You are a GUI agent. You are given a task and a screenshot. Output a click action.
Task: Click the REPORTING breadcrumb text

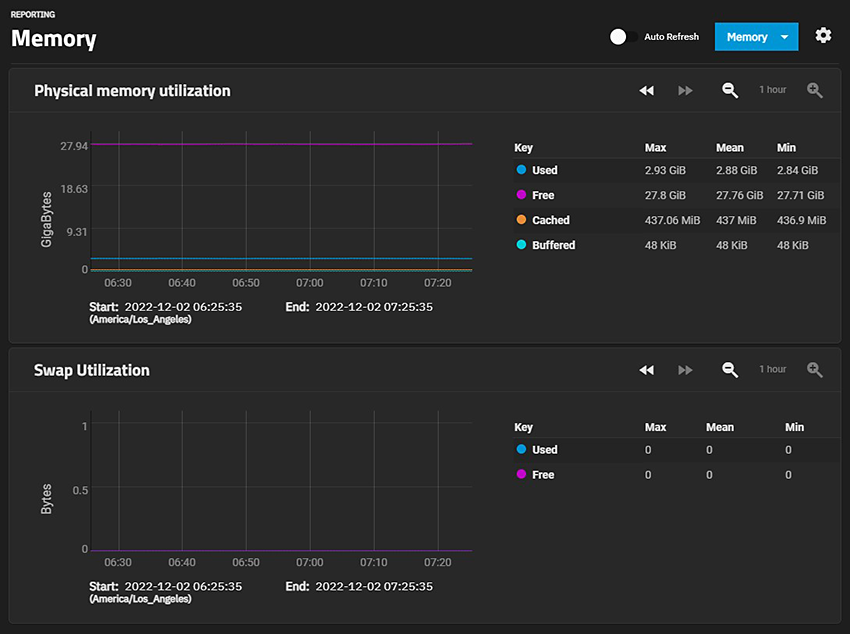pyautogui.click(x=33, y=15)
